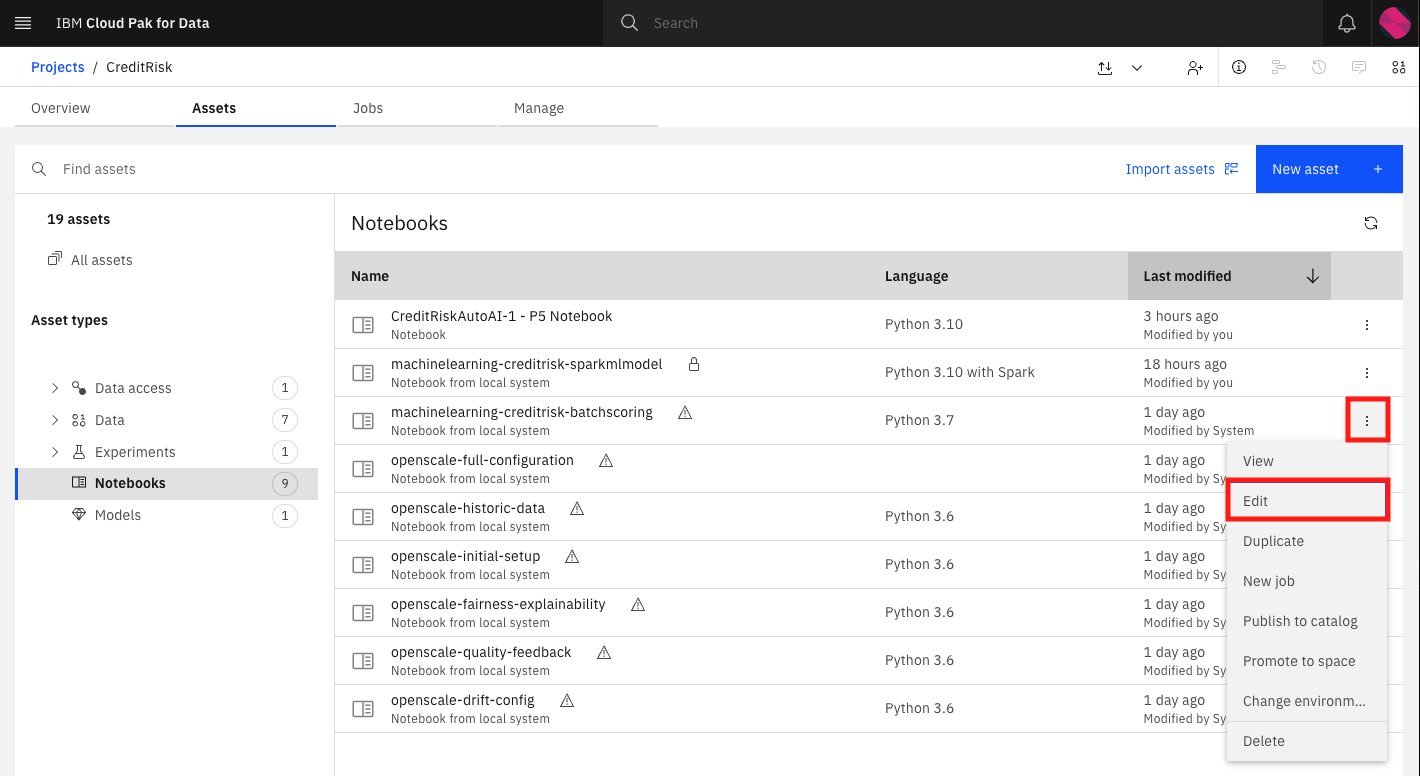Open the project history icon
Image resolution: width=1420 pixels, height=776 pixels.
pos(1319,67)
